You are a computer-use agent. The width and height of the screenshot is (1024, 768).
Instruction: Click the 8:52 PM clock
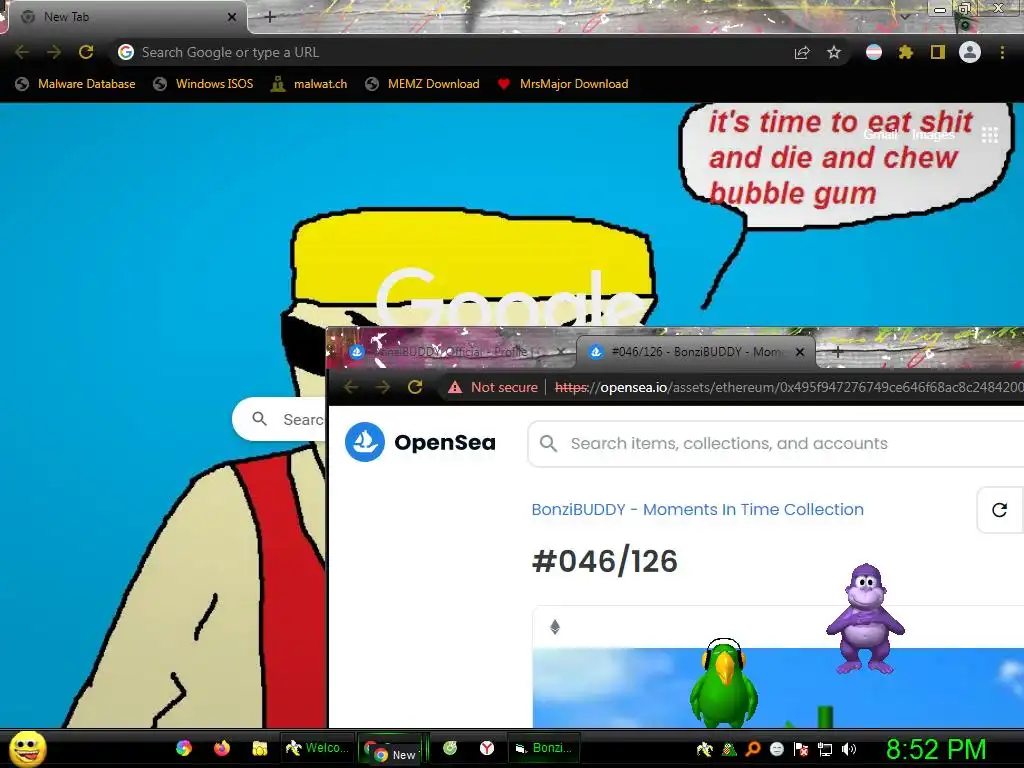(x=936, y=750)
